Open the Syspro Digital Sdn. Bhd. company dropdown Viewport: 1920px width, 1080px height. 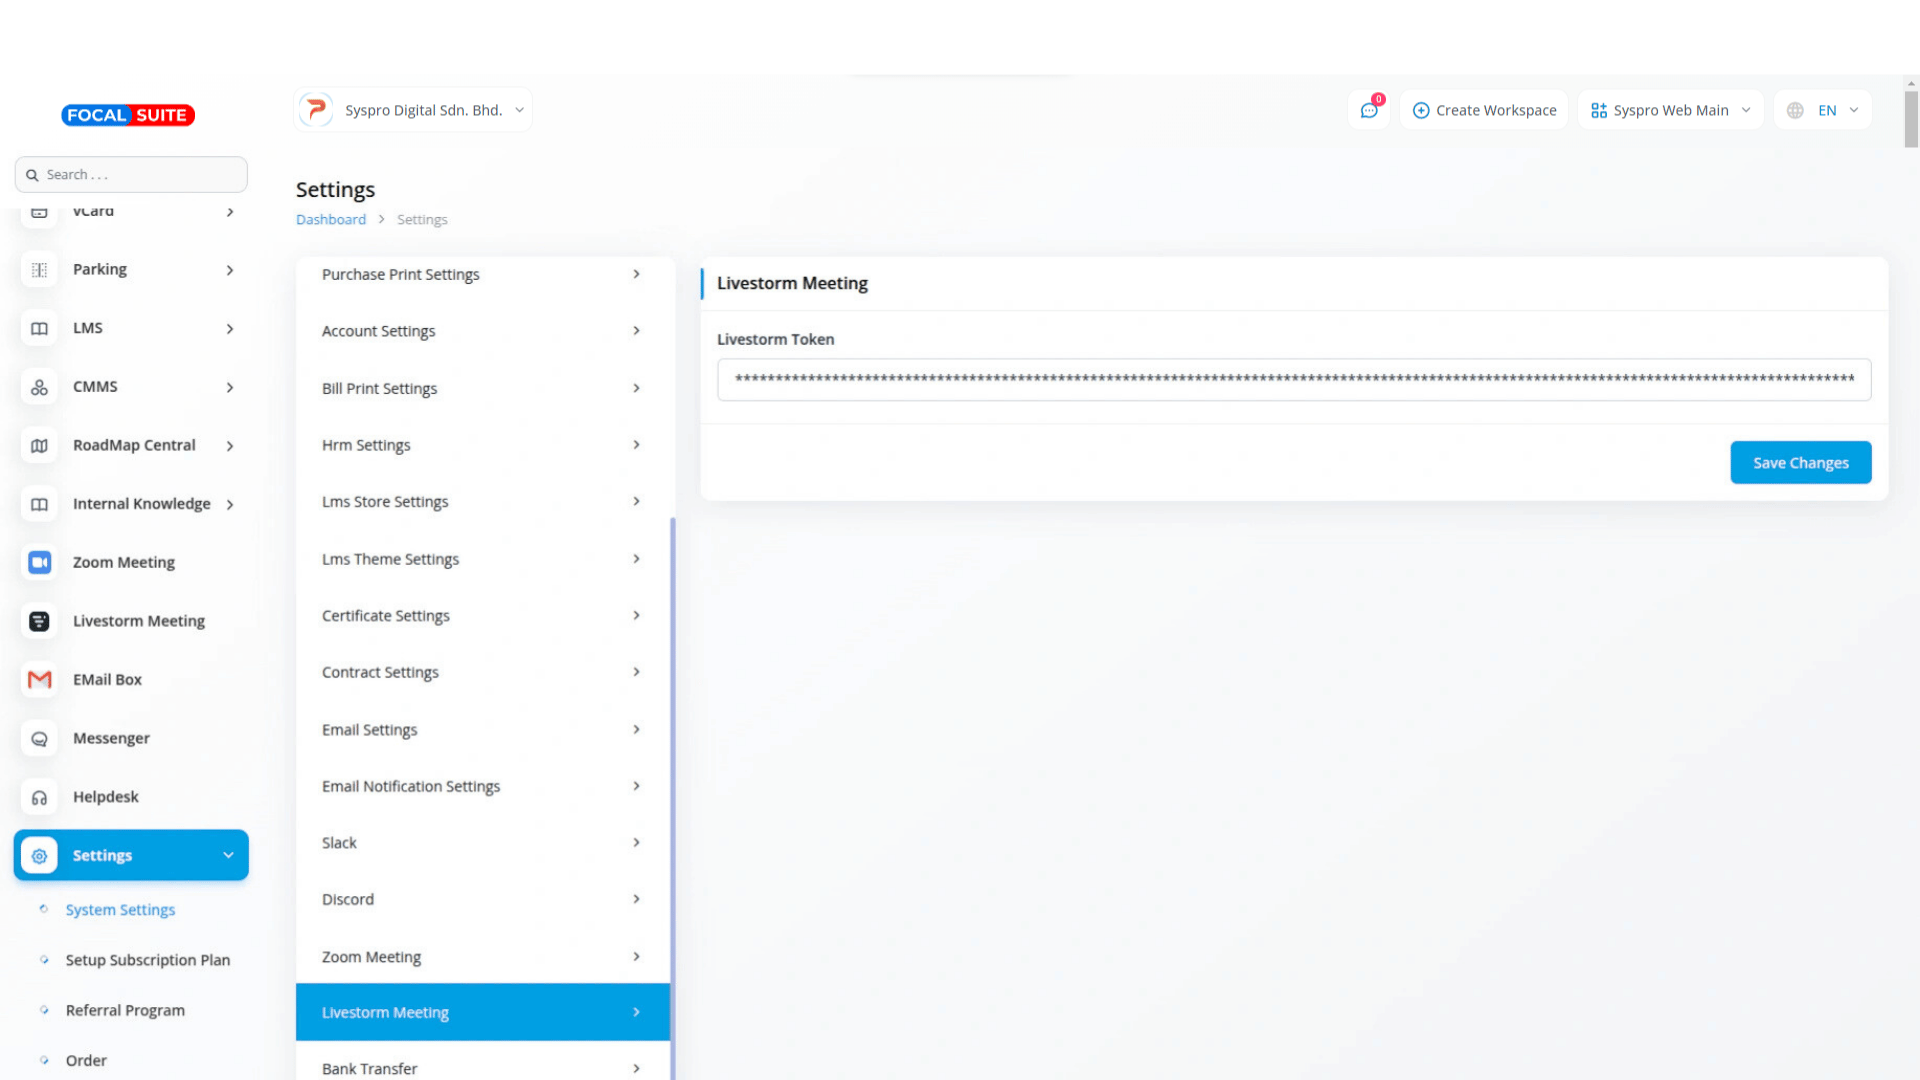pos(413,110)
